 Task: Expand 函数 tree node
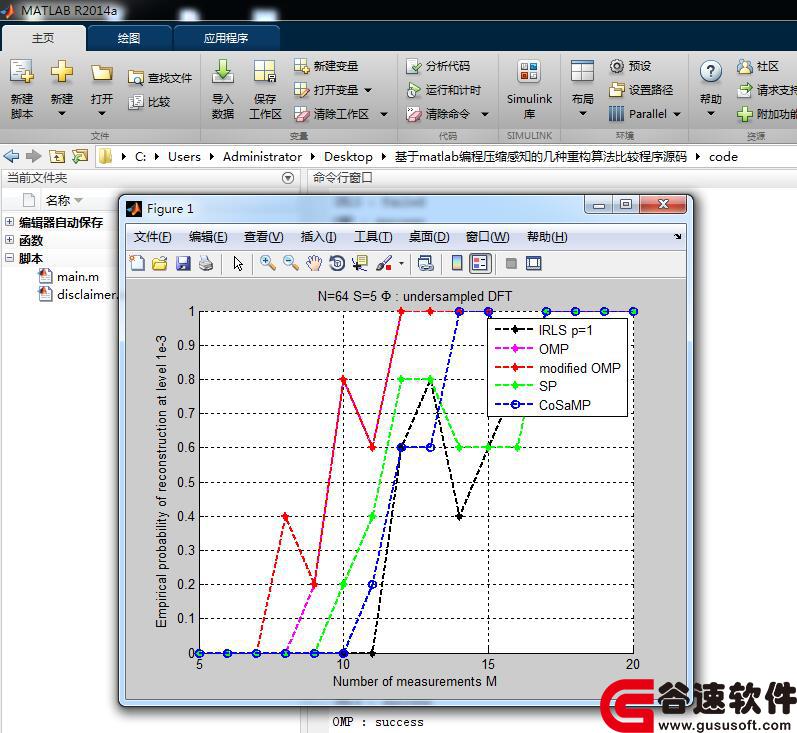tap(9, 239)
